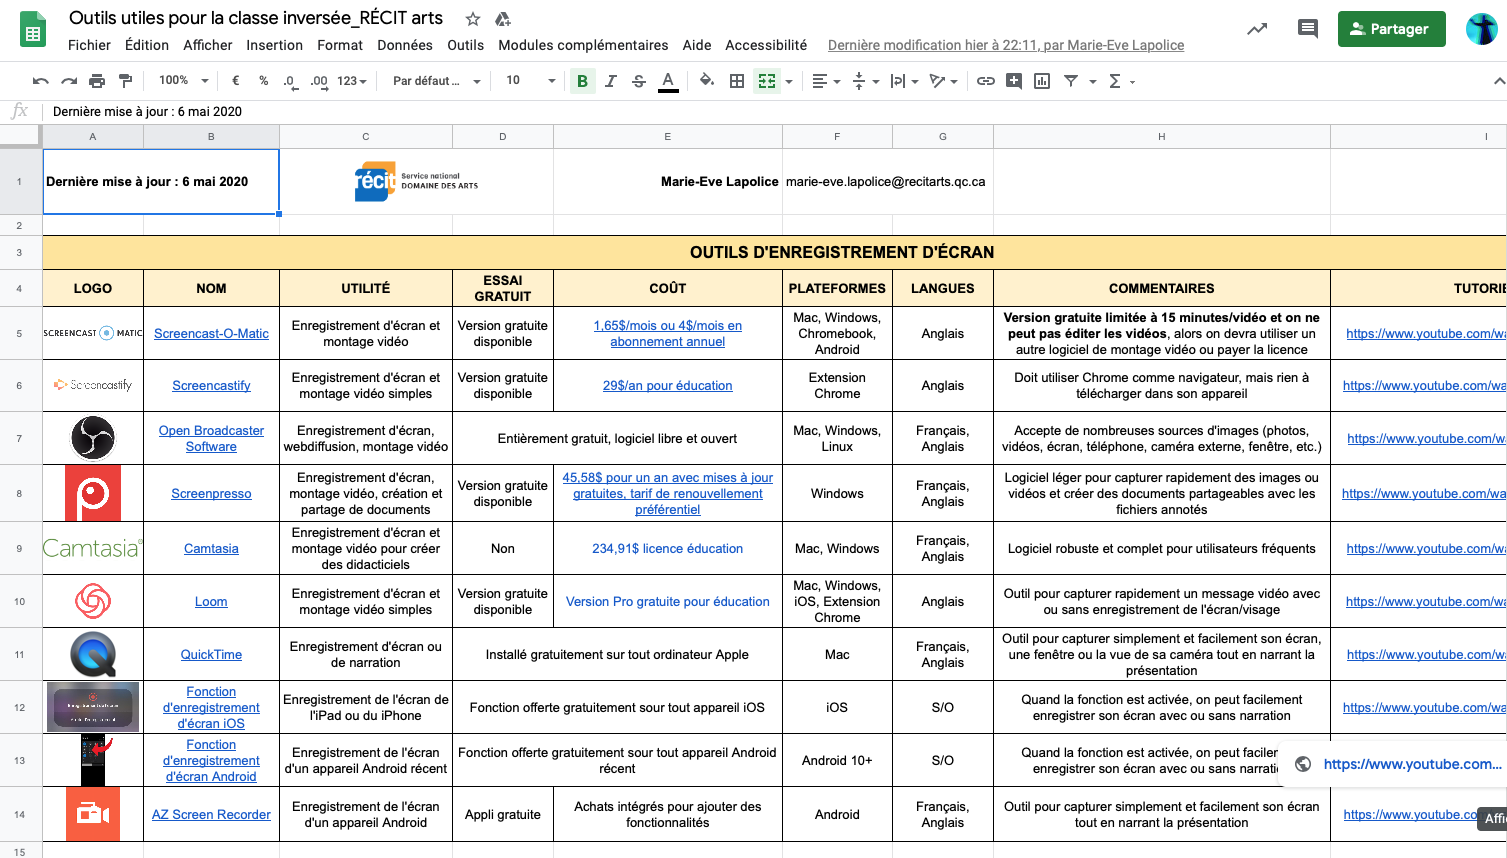Open the Fichier menu
The height and width of the screenshot is (858, 1507).
89,45
